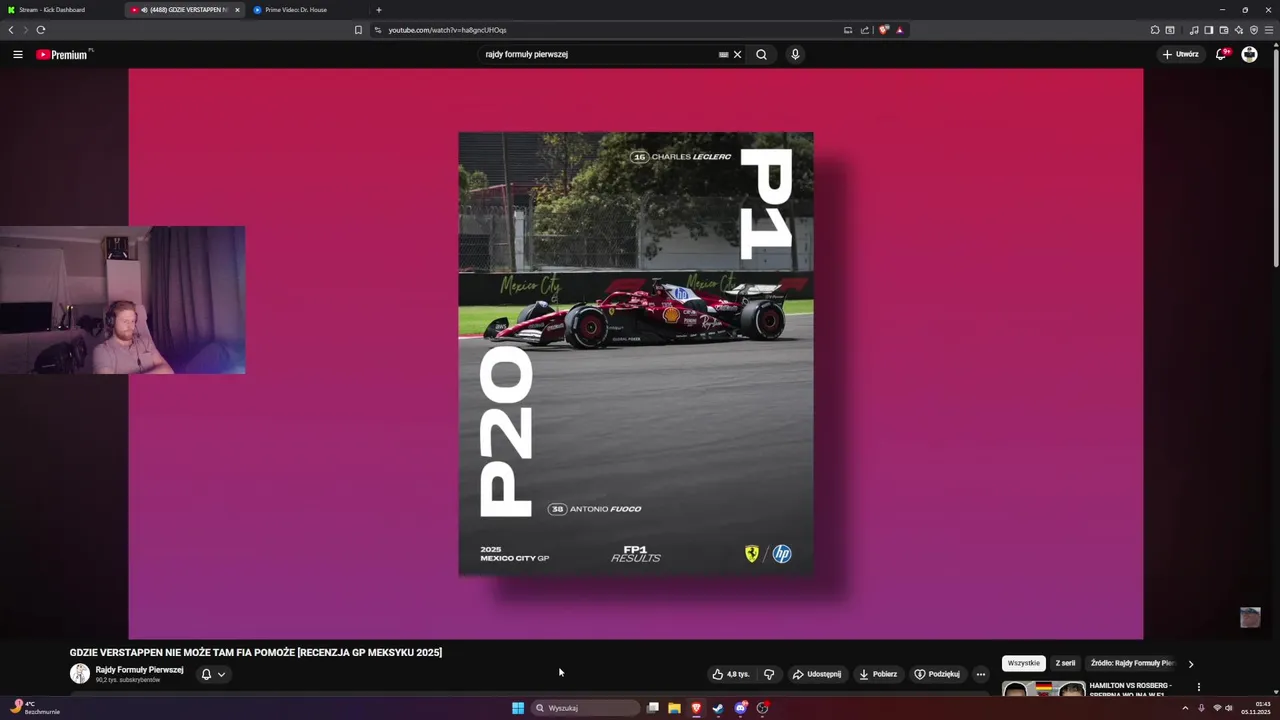1280x720 pixels.
Task: Toggle the browser sidebar panel icon
Action: coord(1209,30)
